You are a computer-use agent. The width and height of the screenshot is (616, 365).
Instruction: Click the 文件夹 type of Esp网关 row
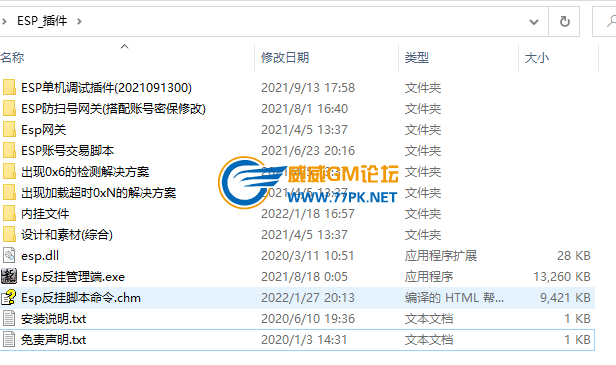pos(423,129)
